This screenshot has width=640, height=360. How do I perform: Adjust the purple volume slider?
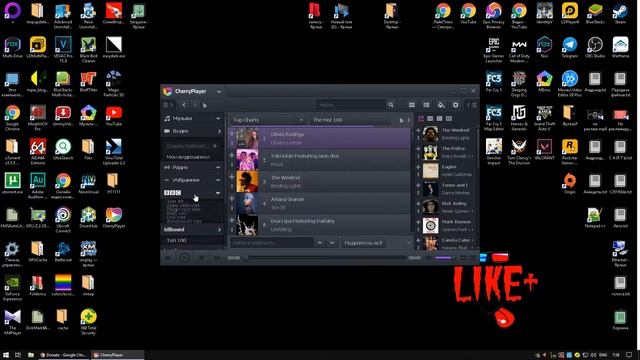[x=443, y=258]
